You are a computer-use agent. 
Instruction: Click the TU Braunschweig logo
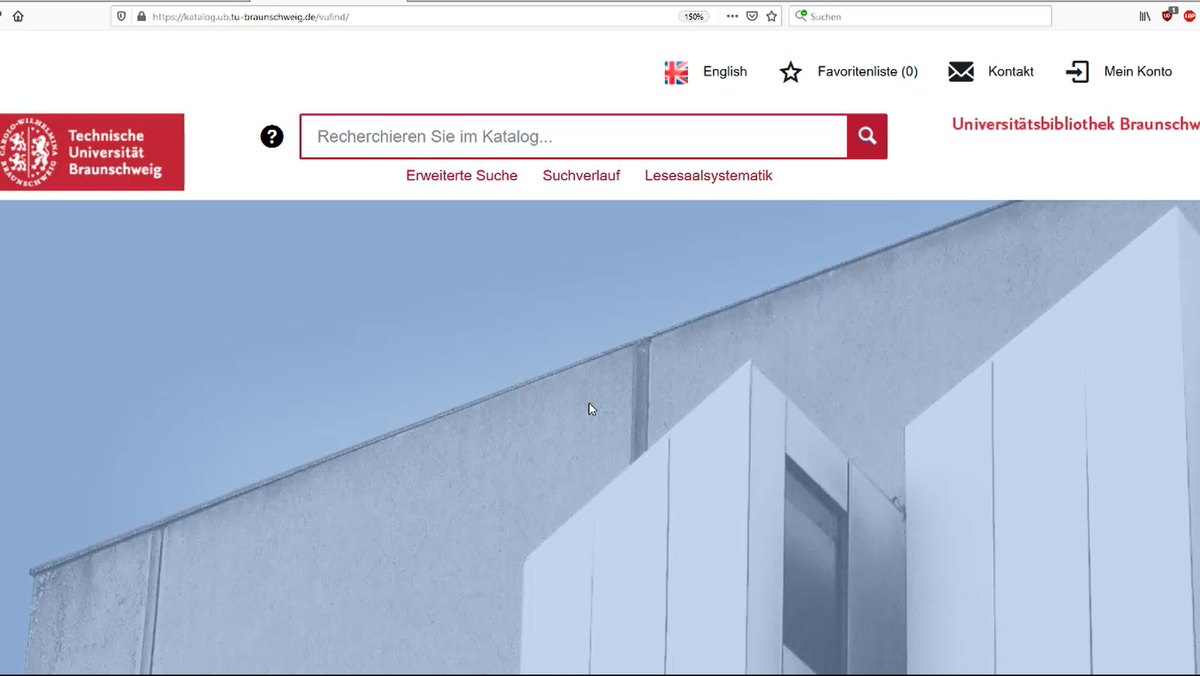click(x=92, y=152)
